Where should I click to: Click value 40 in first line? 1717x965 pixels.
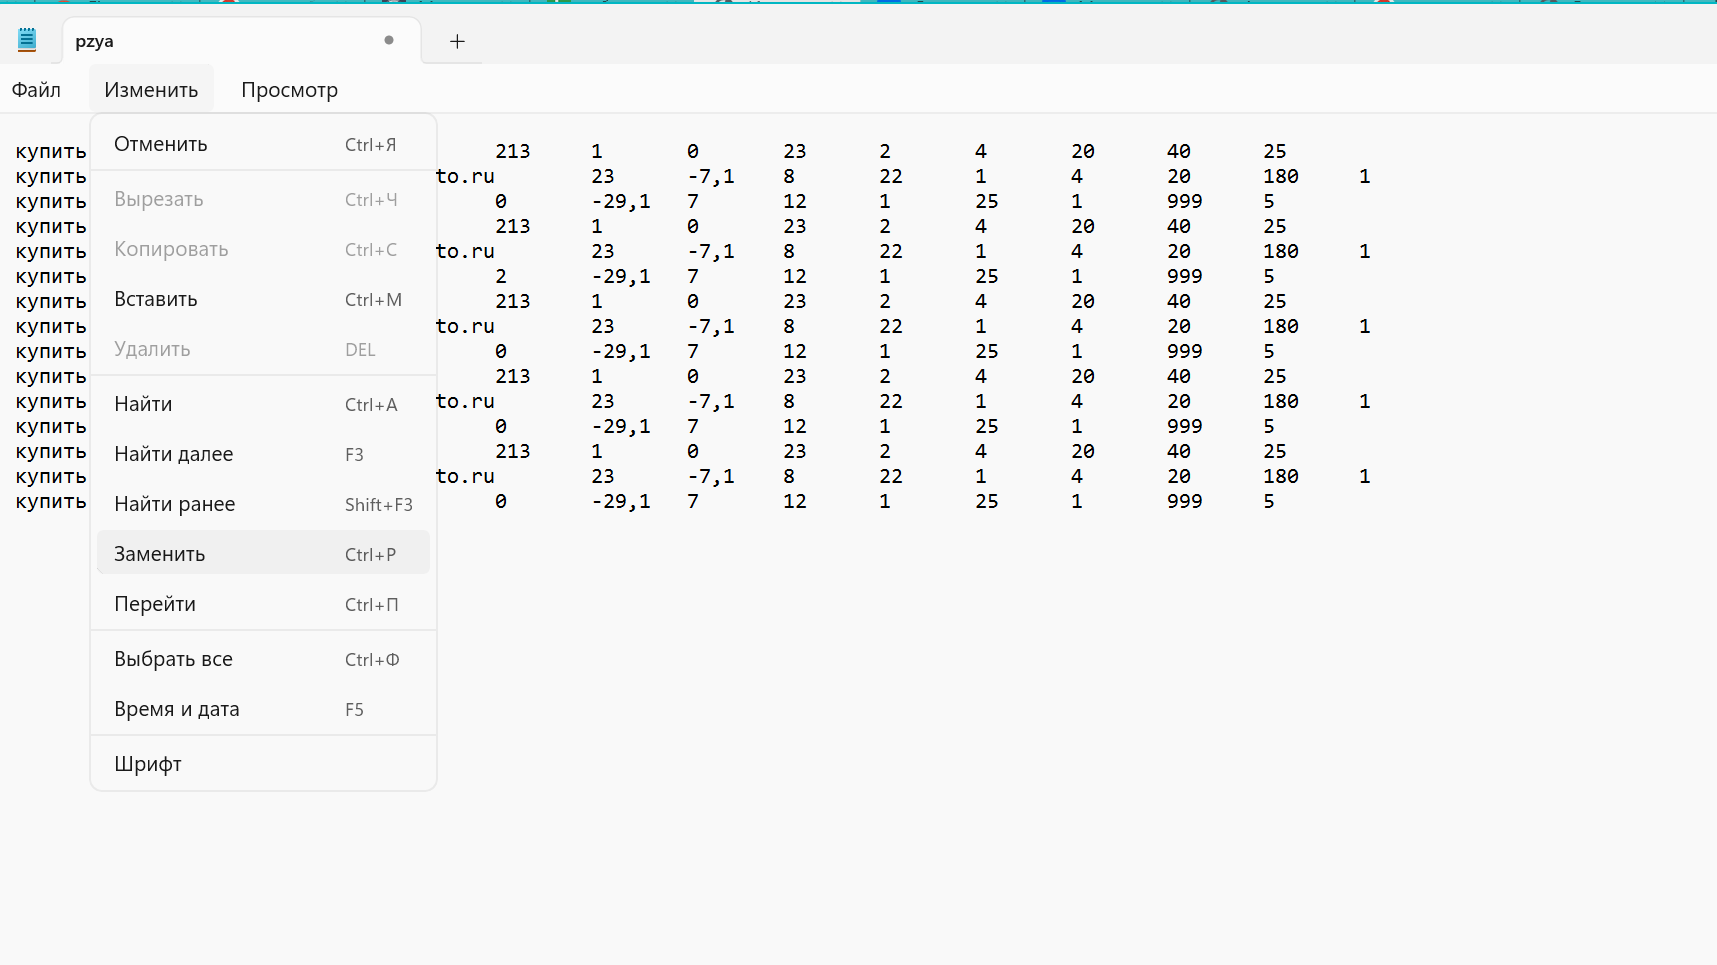[x=1179, y=151]
